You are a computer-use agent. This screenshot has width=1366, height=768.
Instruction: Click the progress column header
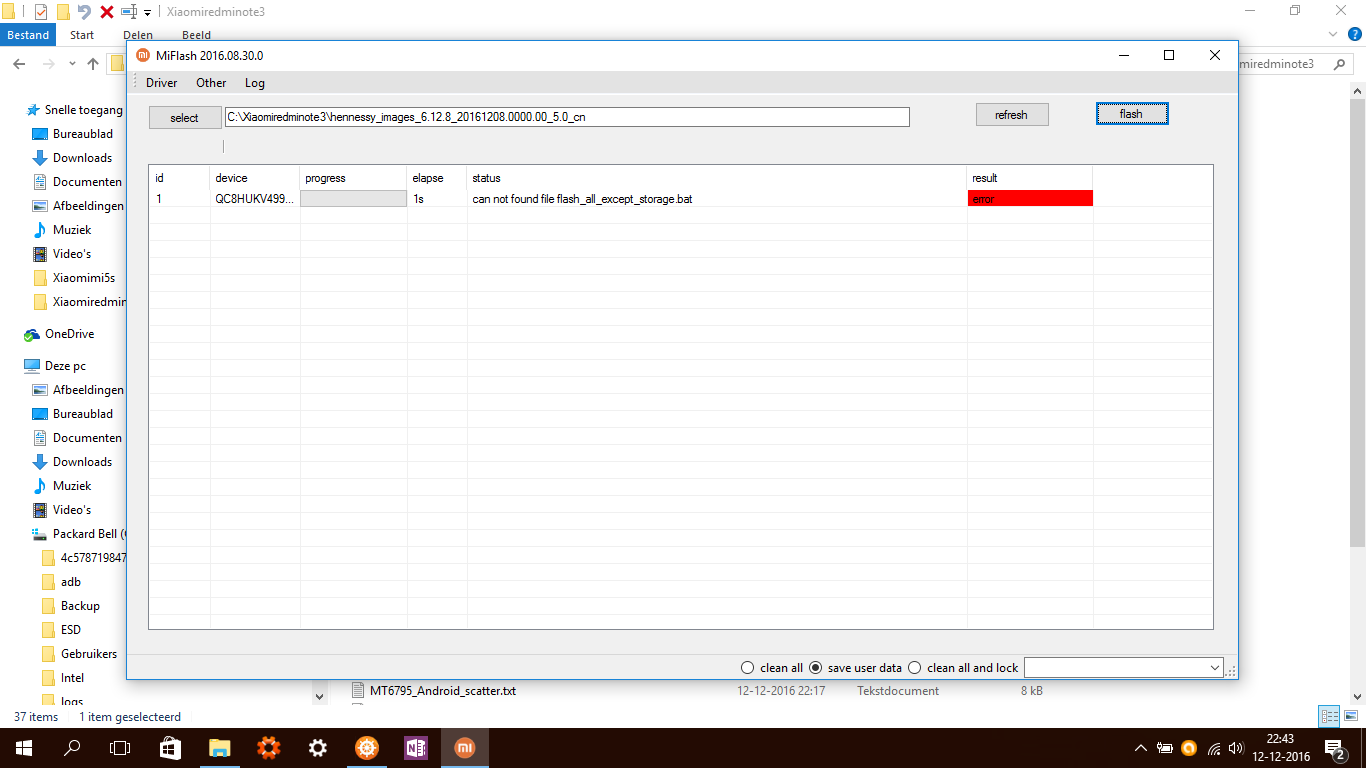(x=325, y=178)
